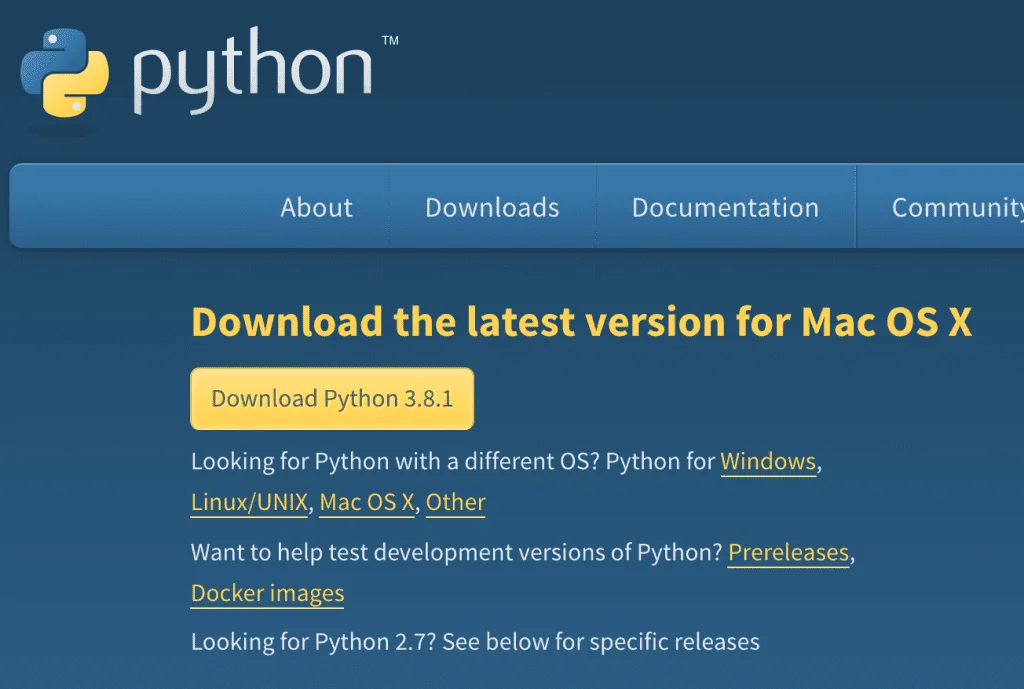
Task: Click the Python 2.7 releases notice text
Action: 474,641
